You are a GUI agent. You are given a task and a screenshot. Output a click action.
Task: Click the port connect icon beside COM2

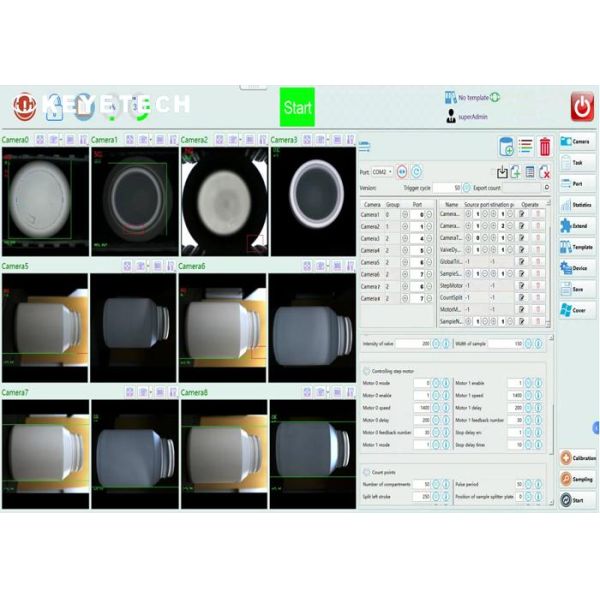click(x=402, y=171)
